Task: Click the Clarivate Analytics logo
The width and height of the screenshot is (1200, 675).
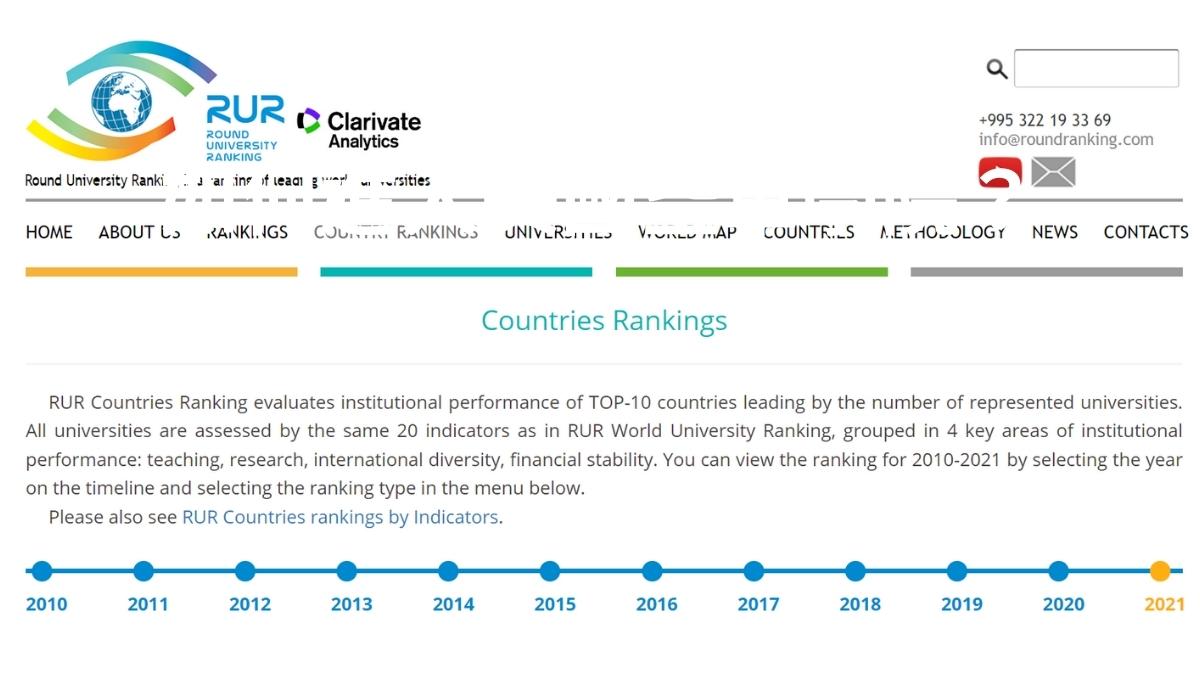Action: coord(359,130)
